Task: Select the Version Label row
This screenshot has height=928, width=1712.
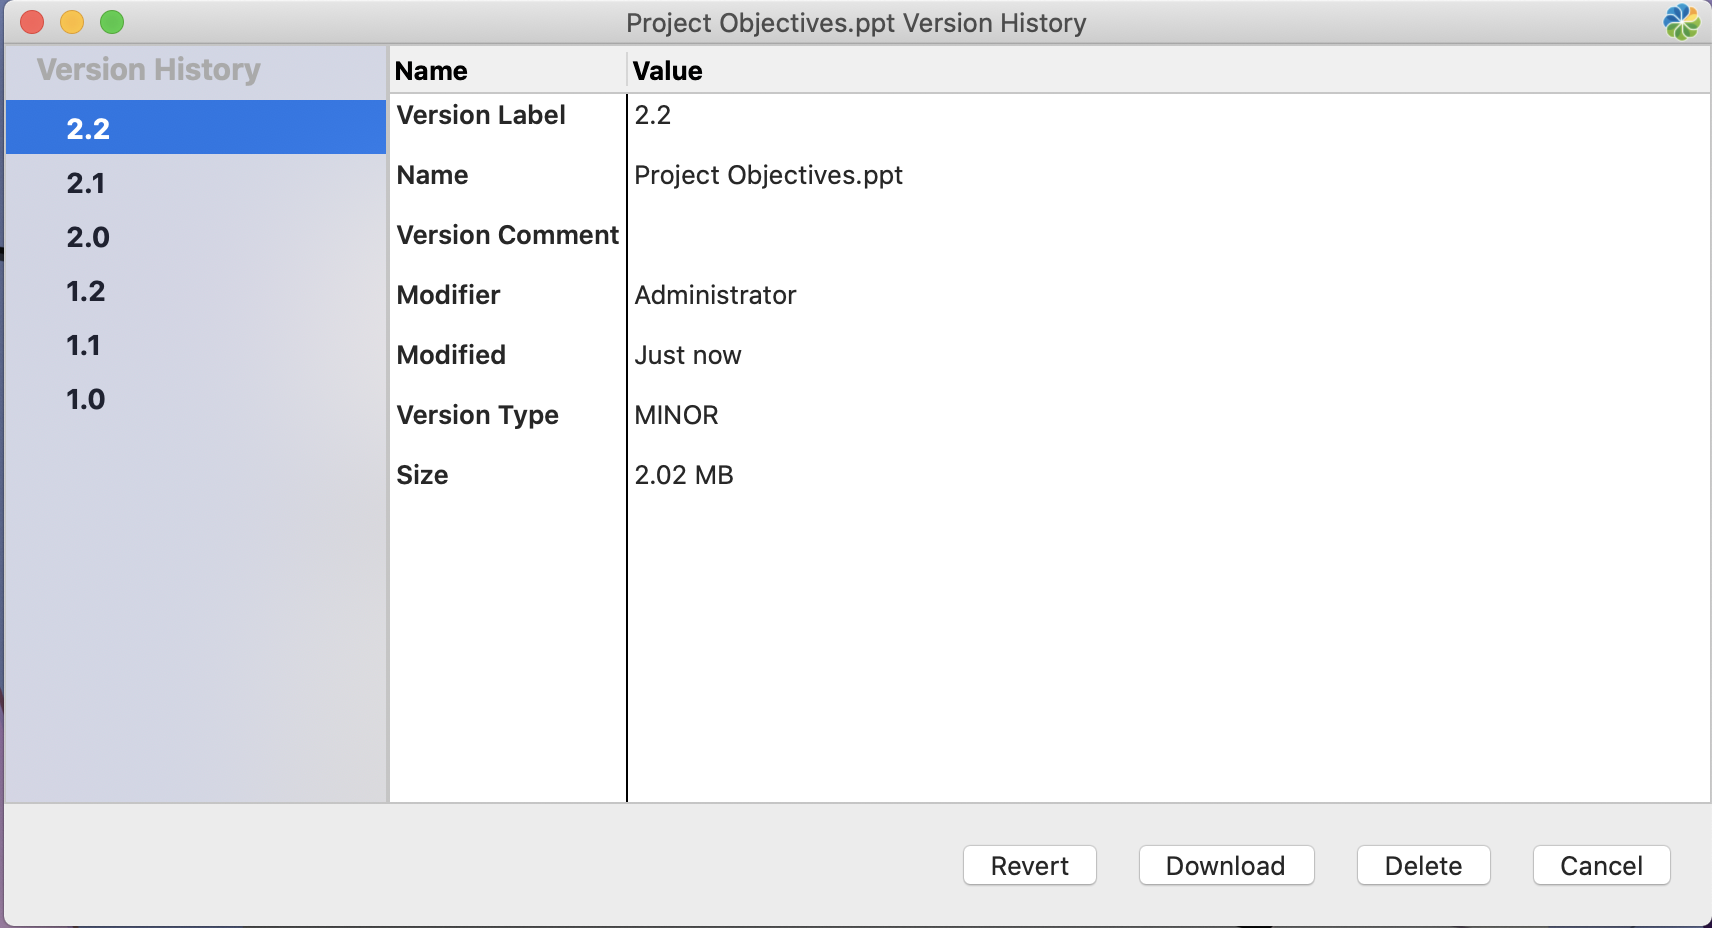Action: point(481,115)
